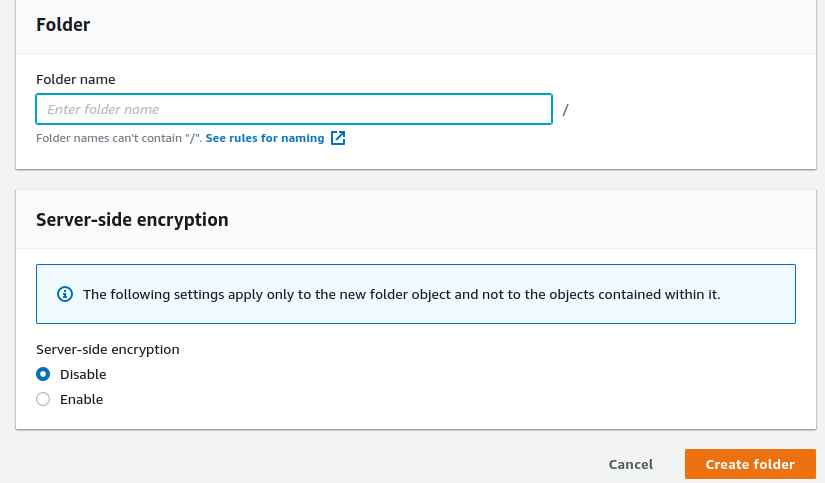The height and width of the screenshot is (483, 825).
Task: Cancel folder creation
Action: click(x=631, y=464)
